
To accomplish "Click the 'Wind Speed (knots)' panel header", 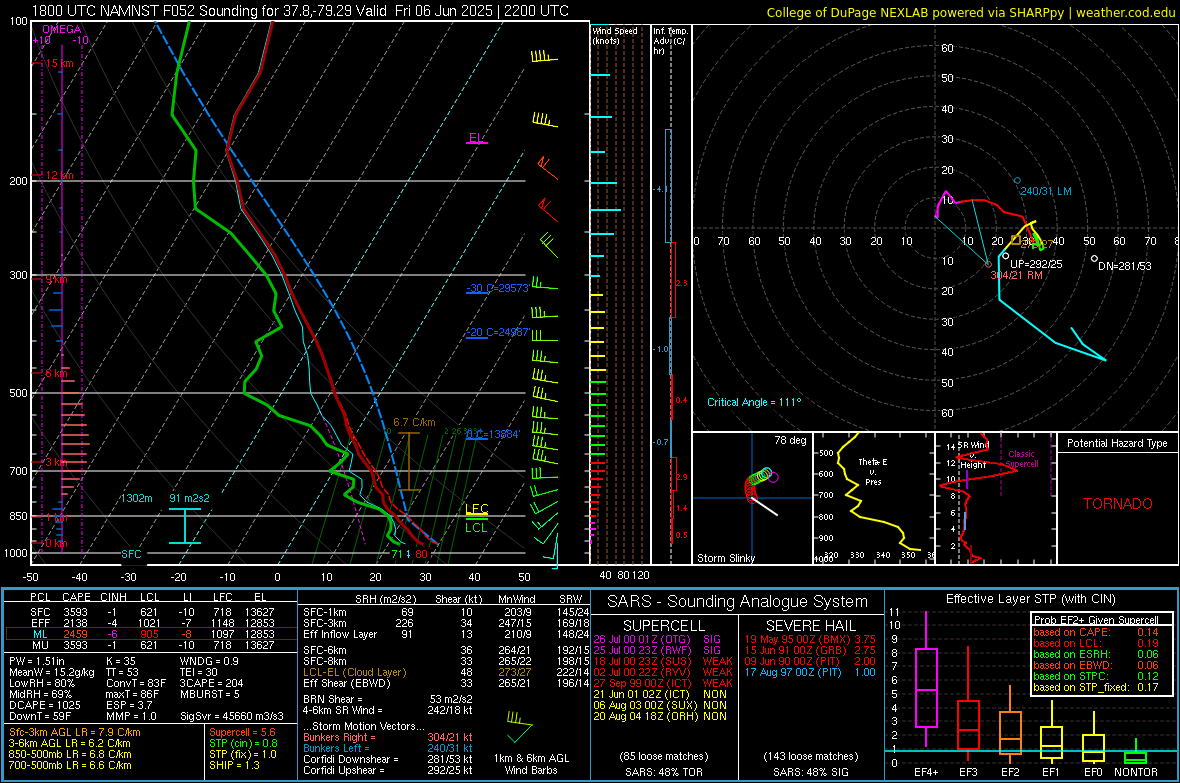I will 615,35.
